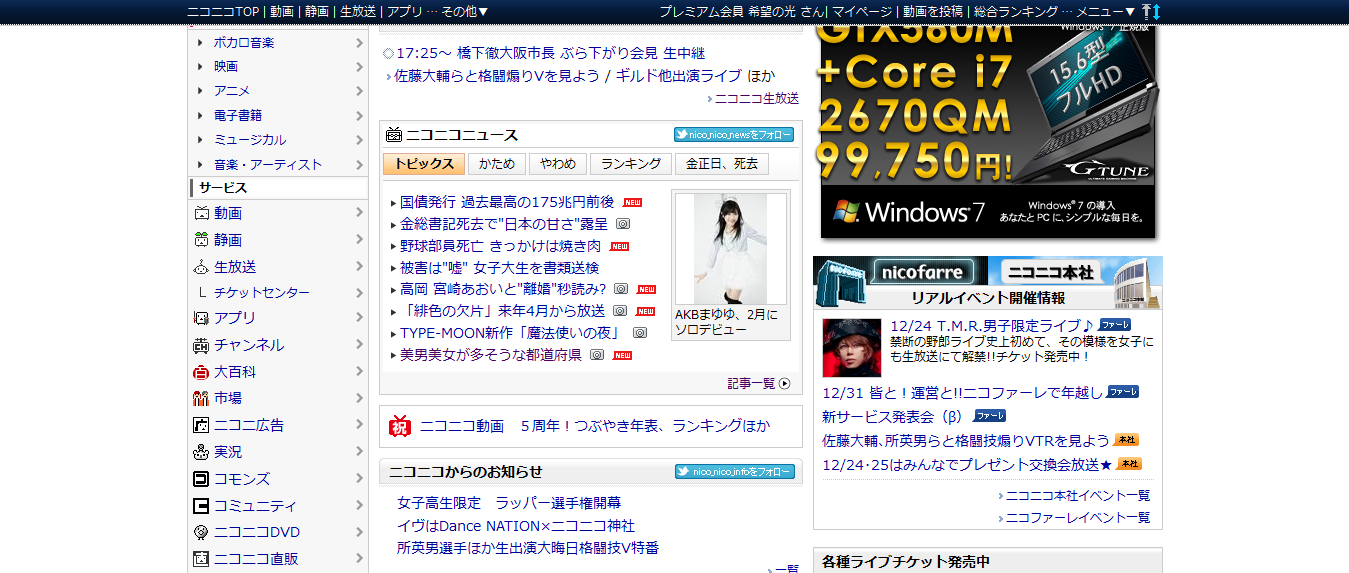Viewport: 1349px width, 573px height.
Task: Open the 金正日、死去 news tab
Action: tap(722, 164)
